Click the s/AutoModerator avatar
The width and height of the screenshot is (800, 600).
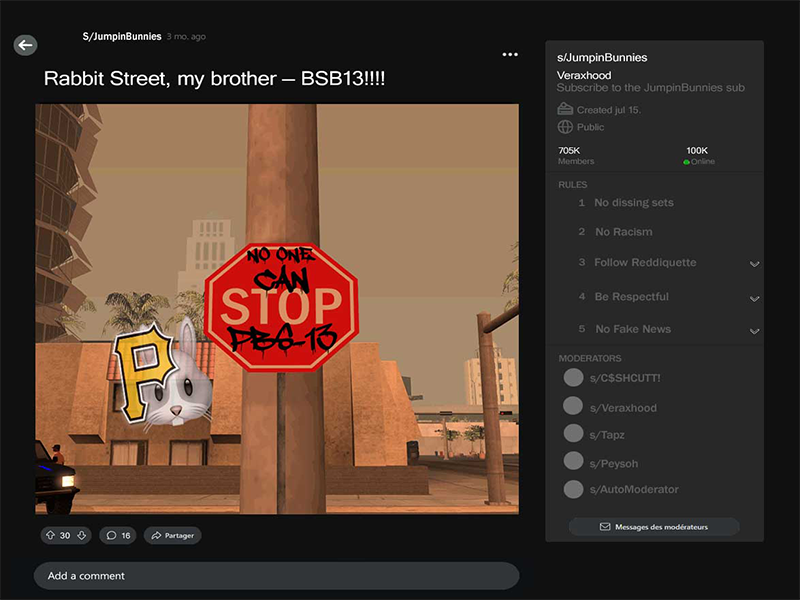pos(573,489)
